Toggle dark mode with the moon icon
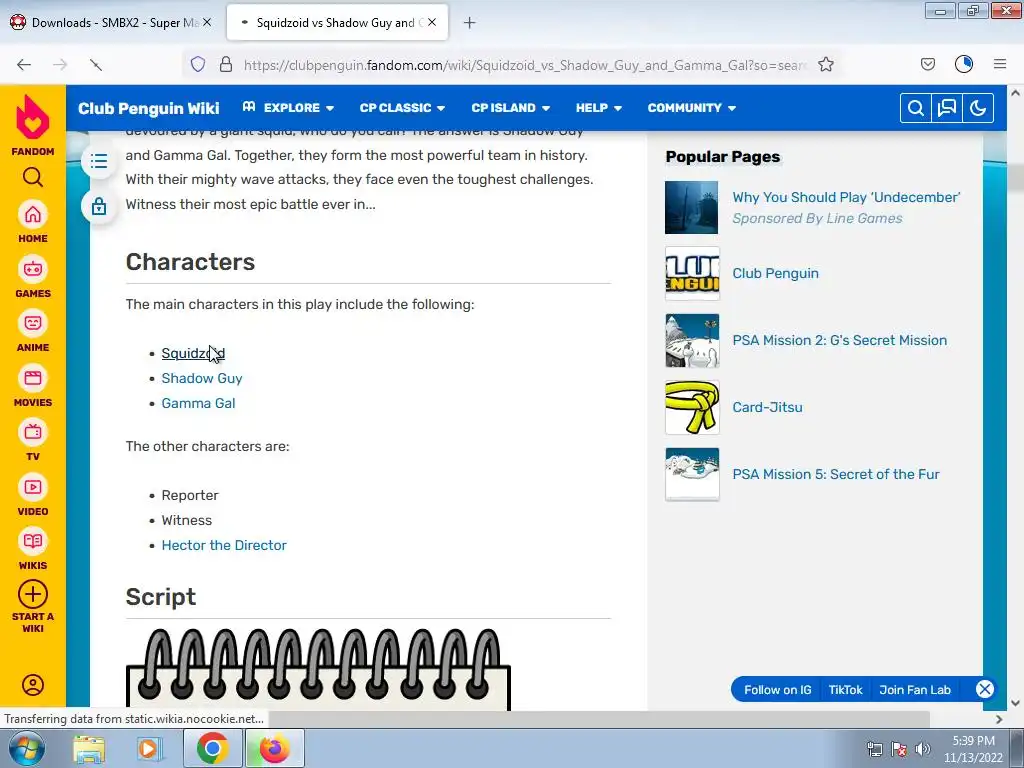The width and height of the screenshot is (1024, 768). click(978, 108)
